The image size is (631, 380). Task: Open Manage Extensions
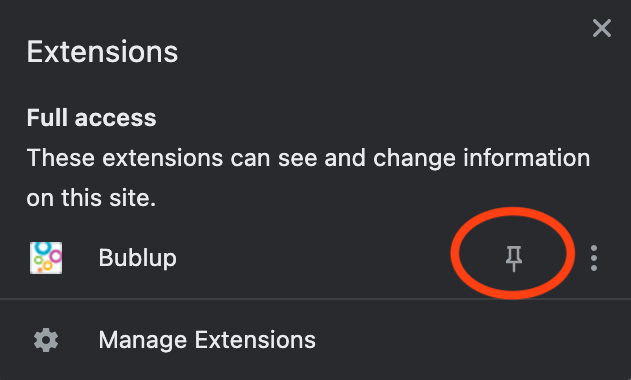point(207,340)
